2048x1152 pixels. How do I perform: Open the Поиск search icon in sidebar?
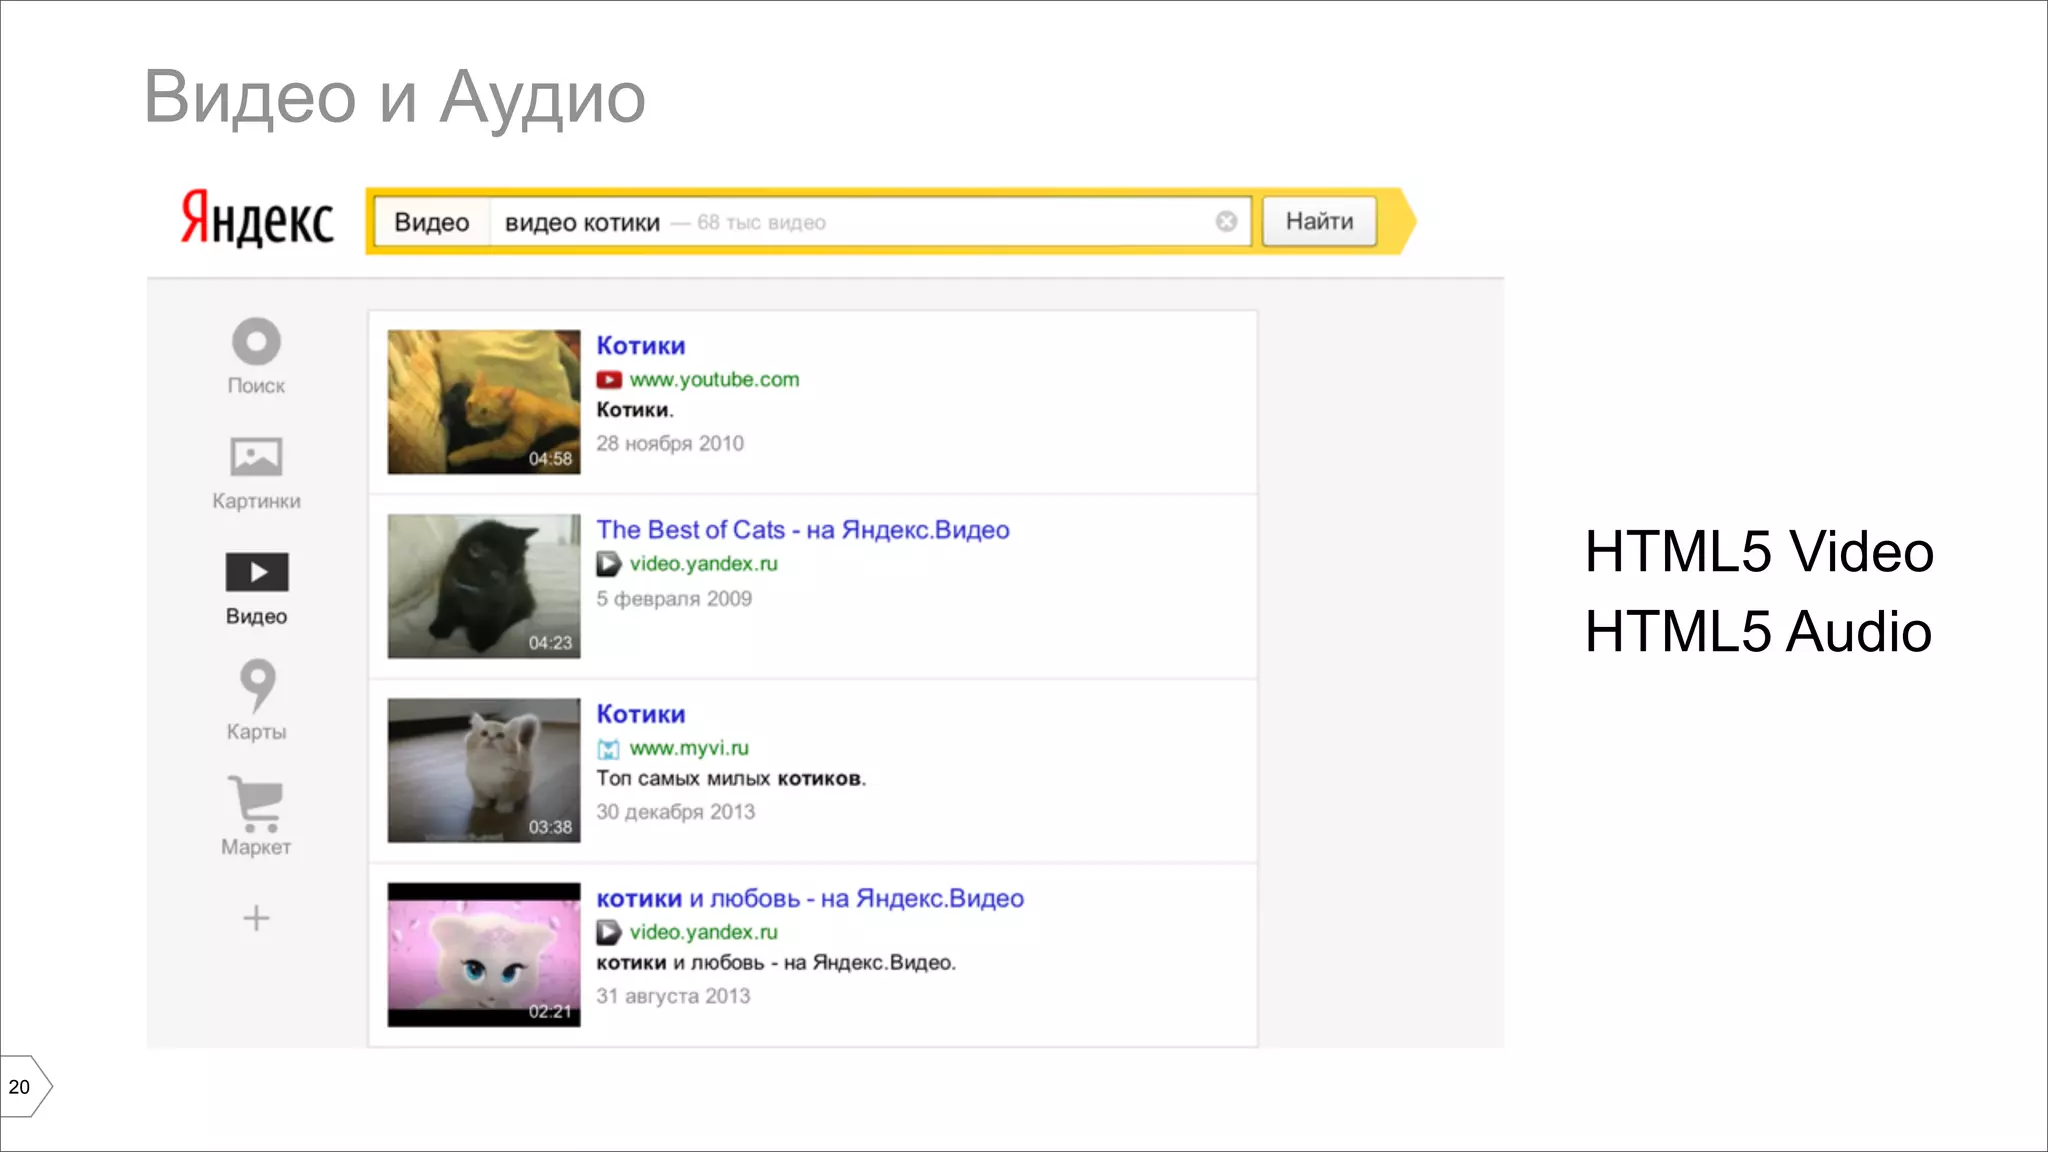256,342
